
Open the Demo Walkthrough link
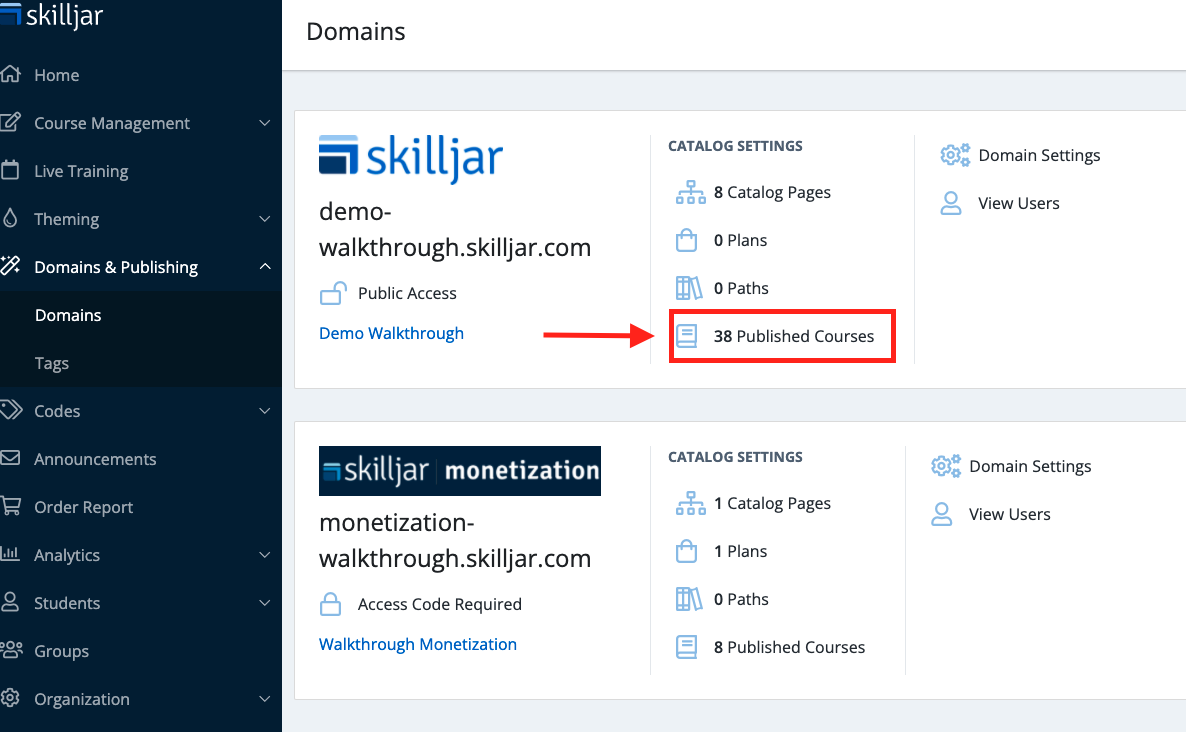(391, 333)
